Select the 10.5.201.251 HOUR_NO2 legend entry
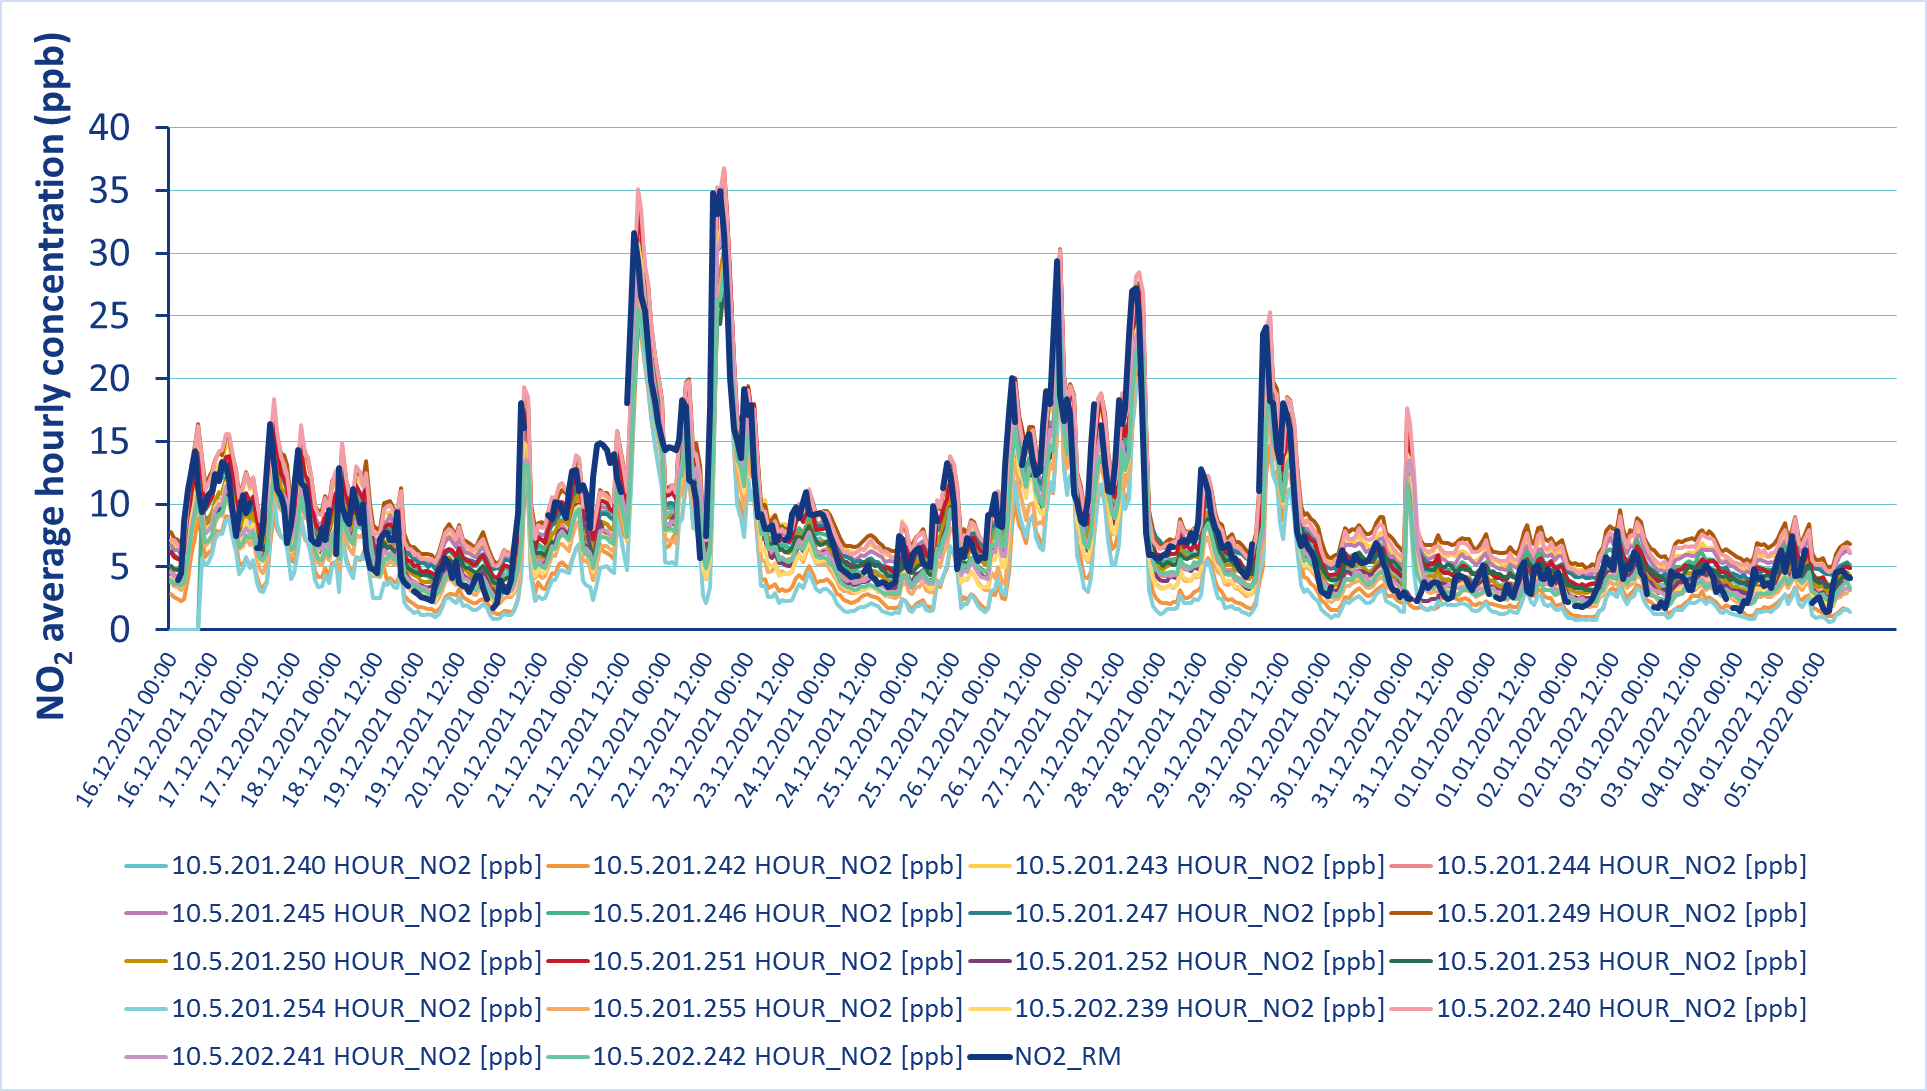Viewport: 1927px width, 1091px height. pos(777,962)
